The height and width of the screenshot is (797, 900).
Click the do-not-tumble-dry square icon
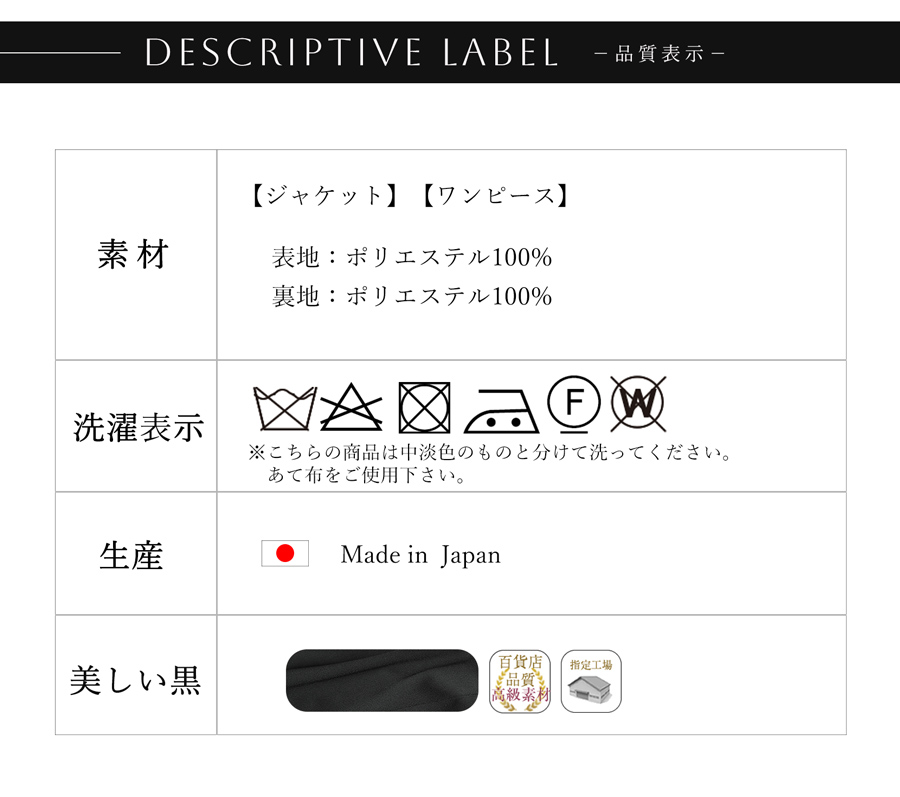pyautogui.click(x=424, y=407)
